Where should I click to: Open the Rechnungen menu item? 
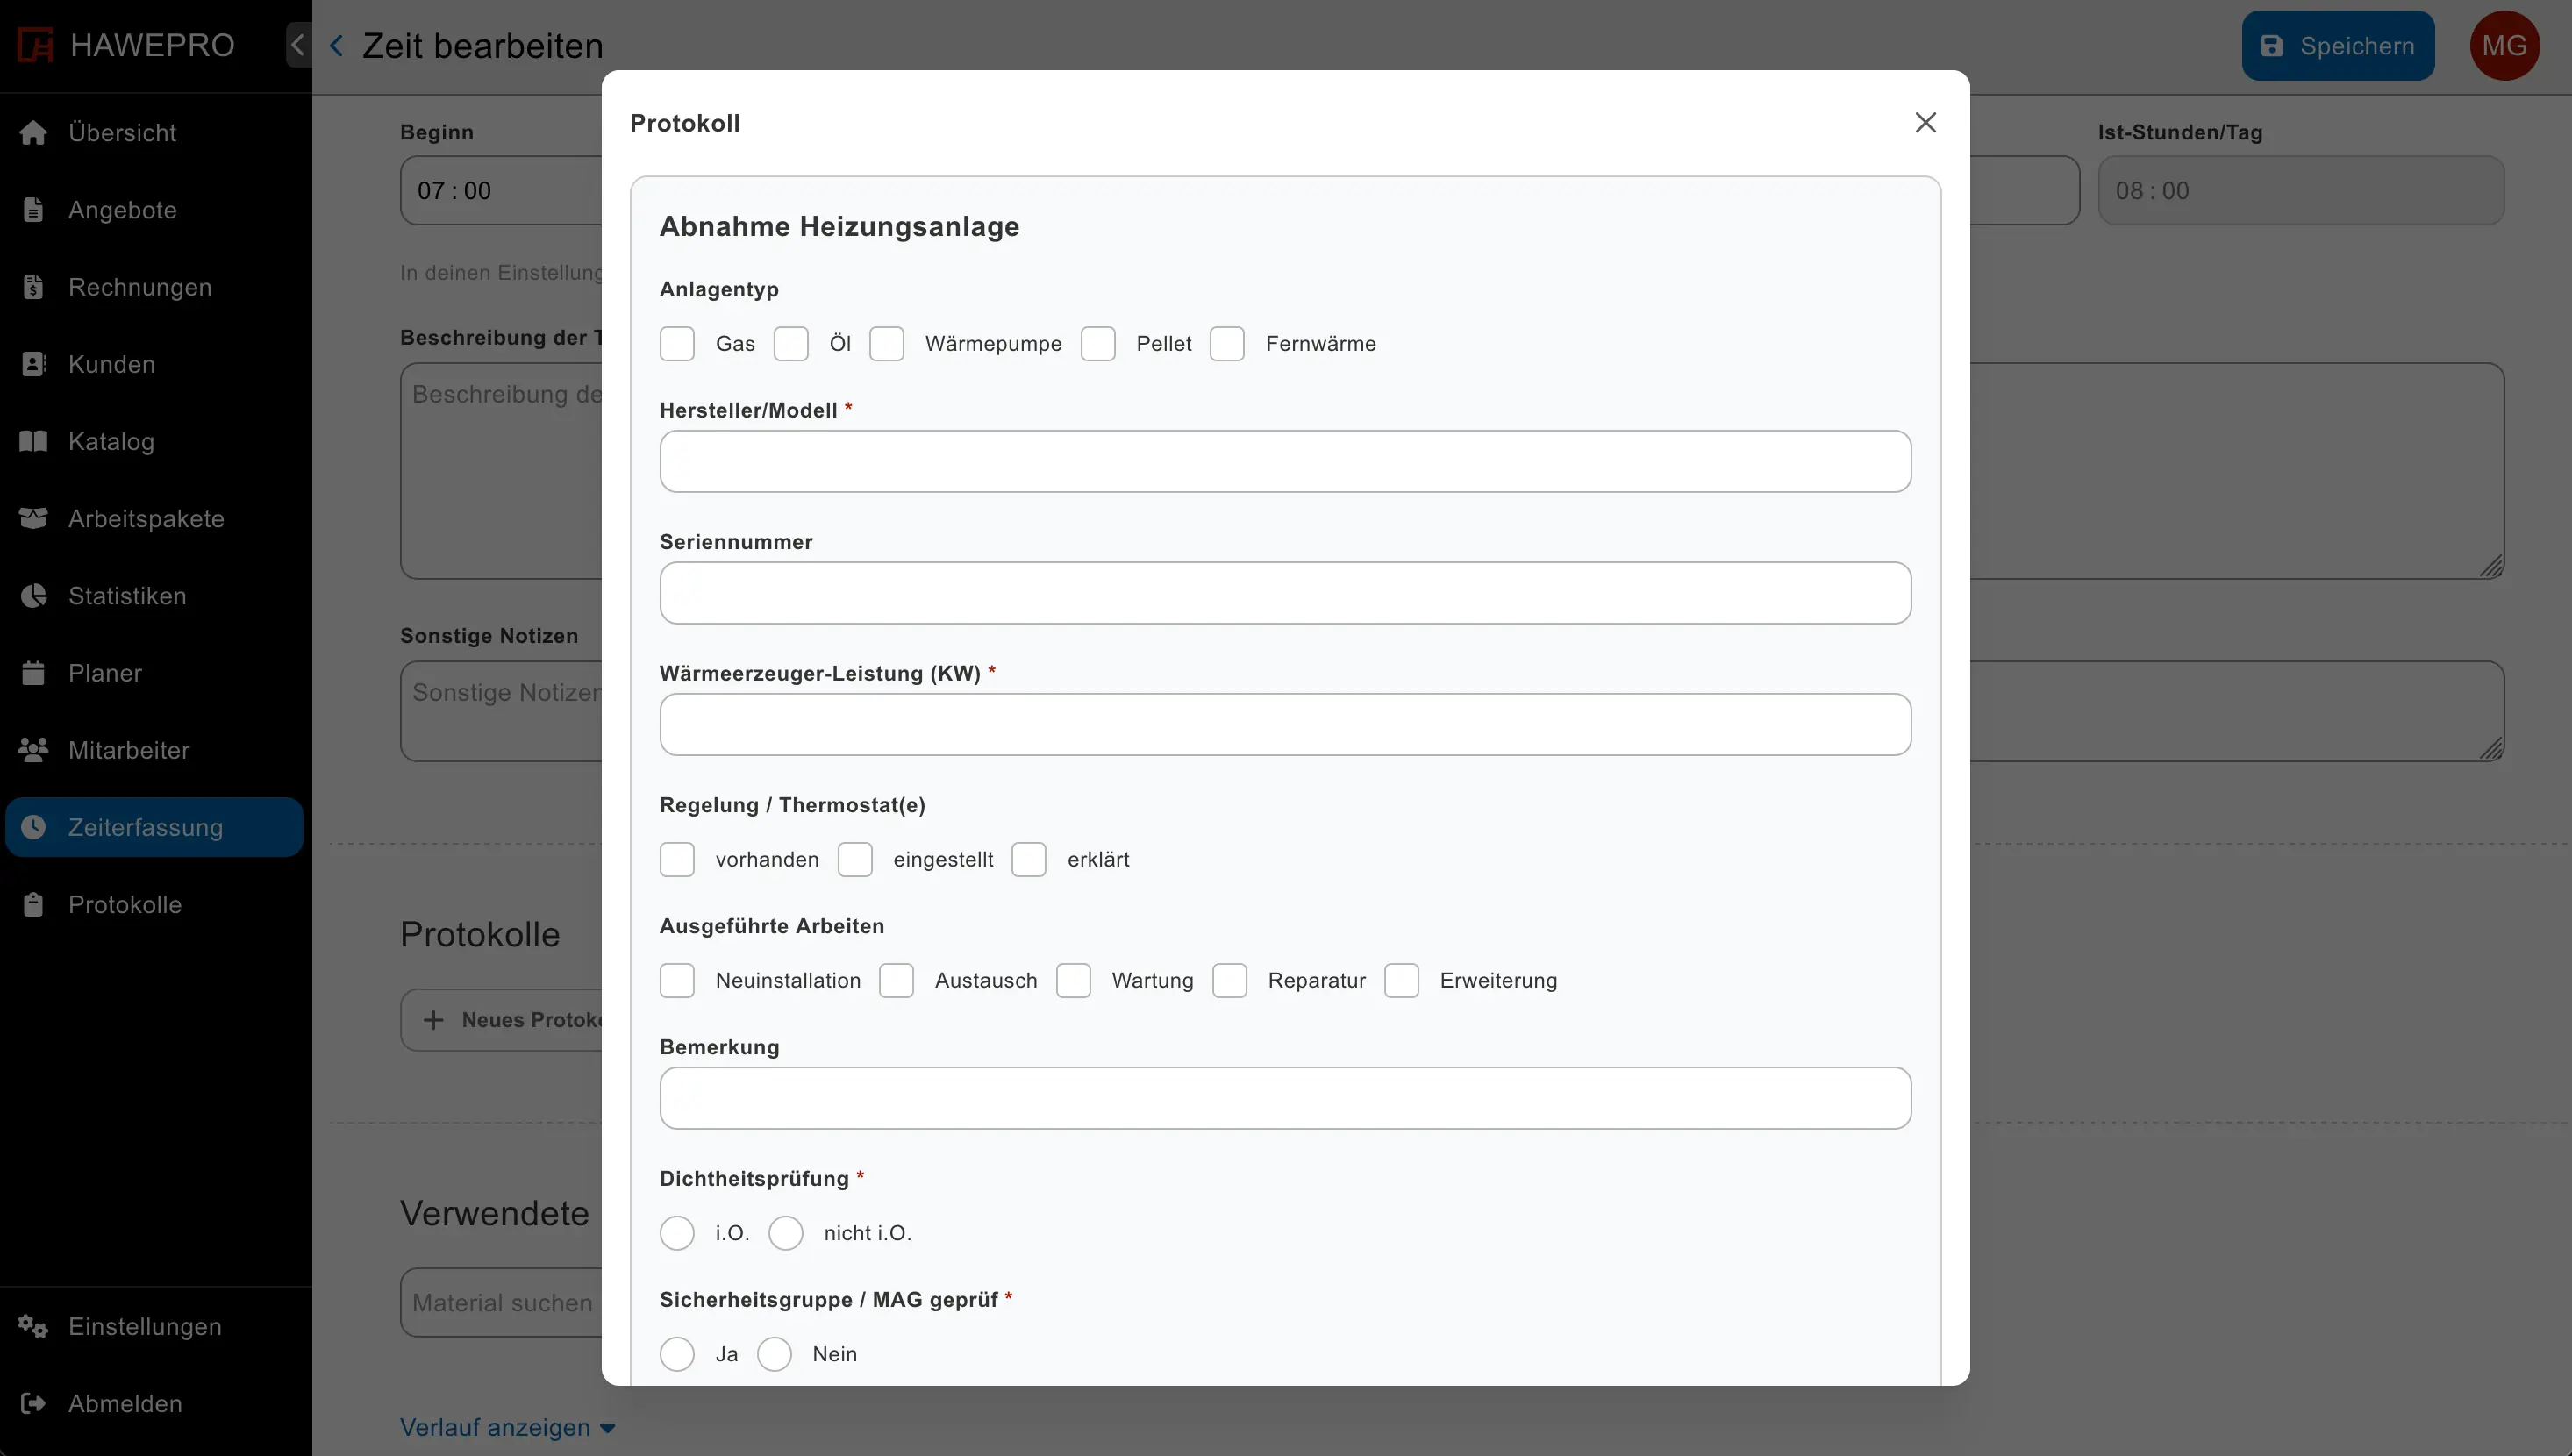[x=140, y=288]
